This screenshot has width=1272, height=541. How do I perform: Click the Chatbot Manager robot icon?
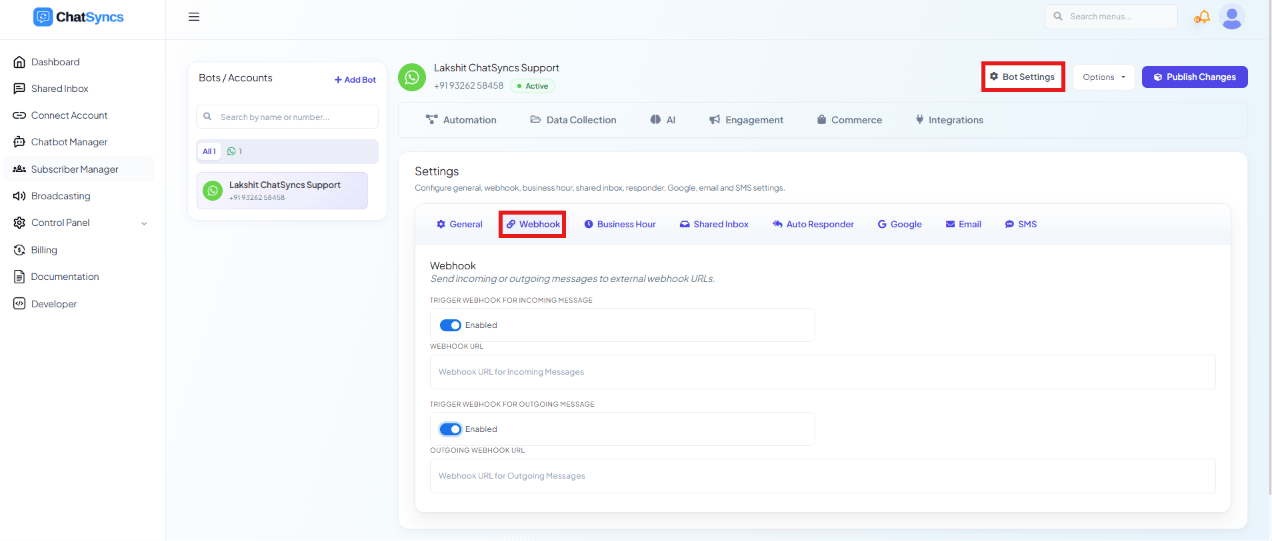(19, 142)
